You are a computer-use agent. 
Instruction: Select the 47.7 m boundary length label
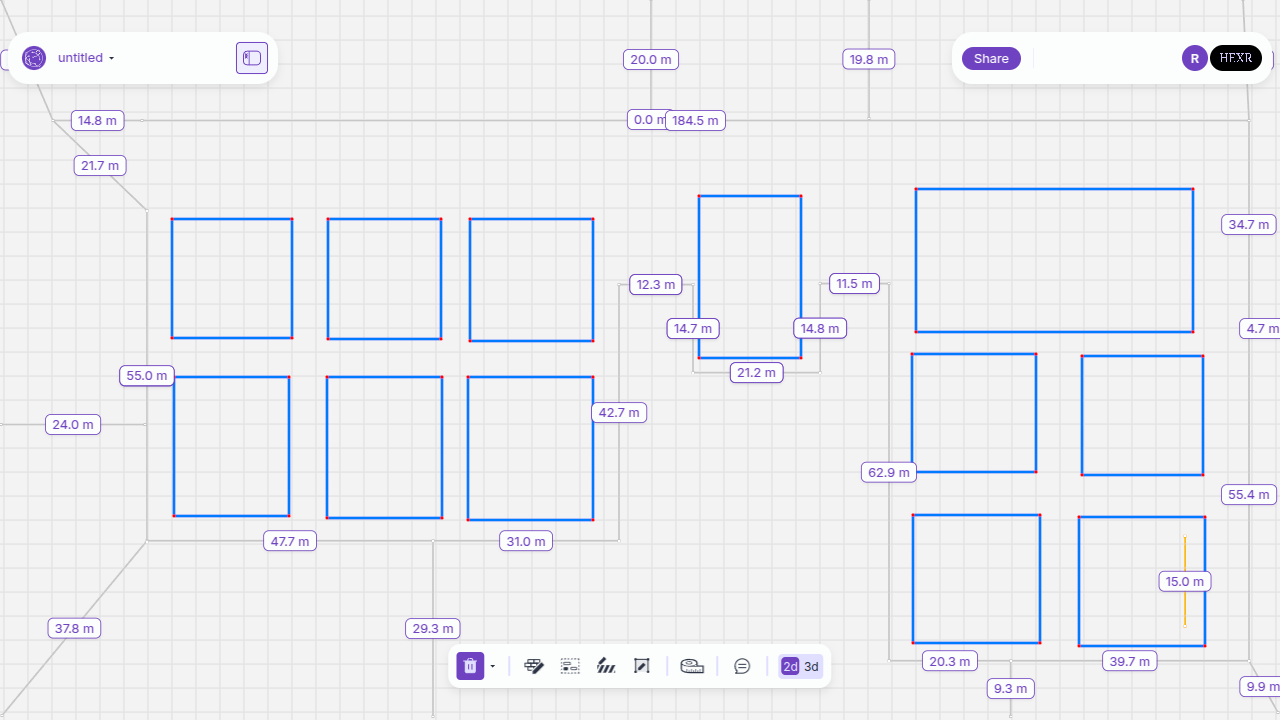tap(290, 542)
